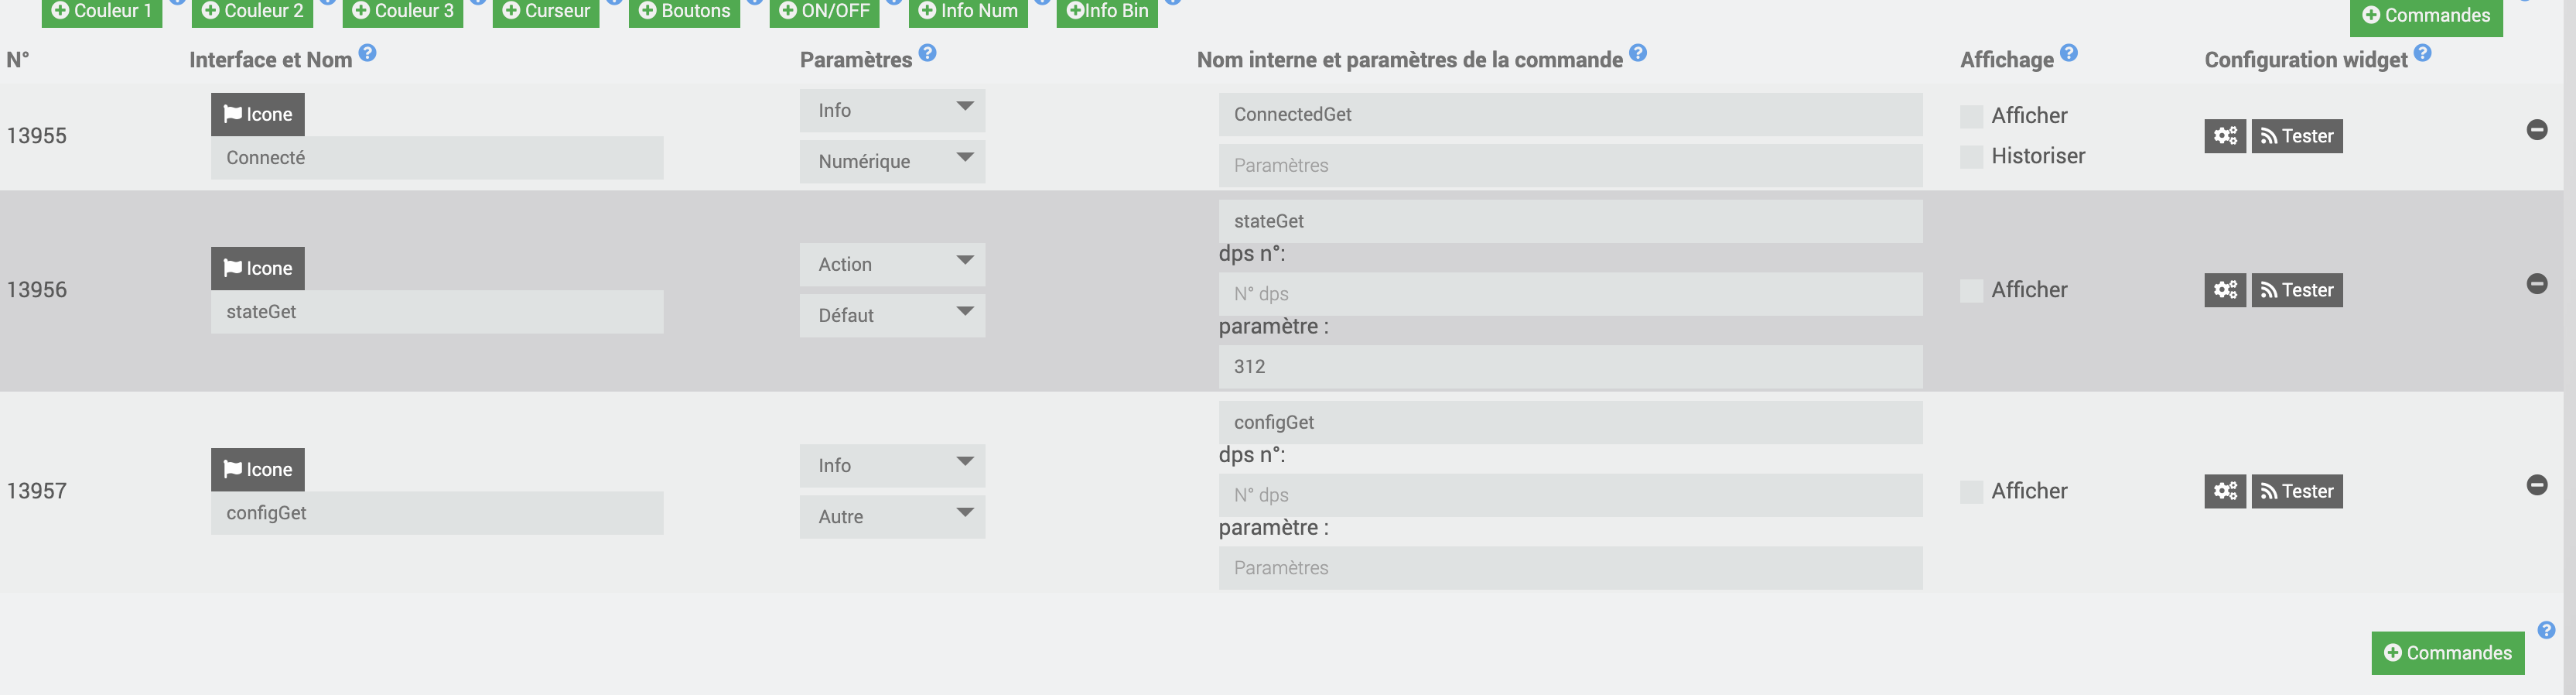
Task: Click the gears icon on stateGet row
Action: coord(2224,290)
